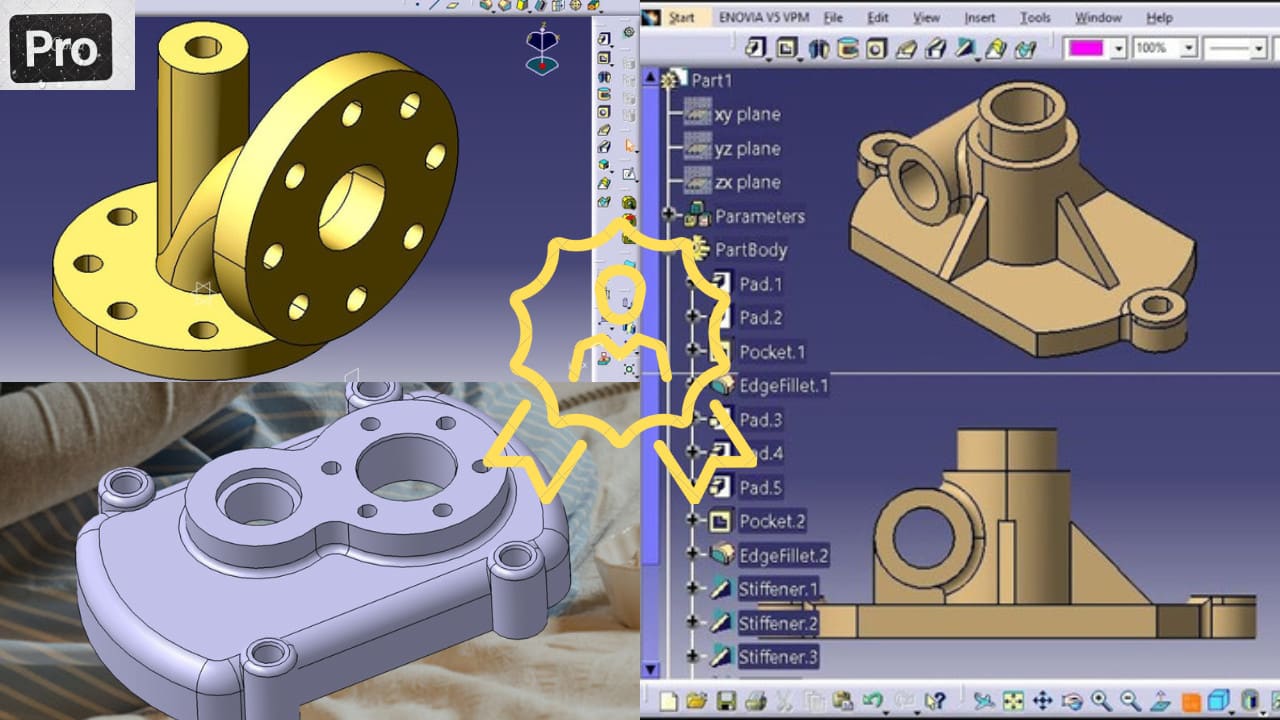
Task: Activate the Rotate view tool
Action: point(1072,701)
